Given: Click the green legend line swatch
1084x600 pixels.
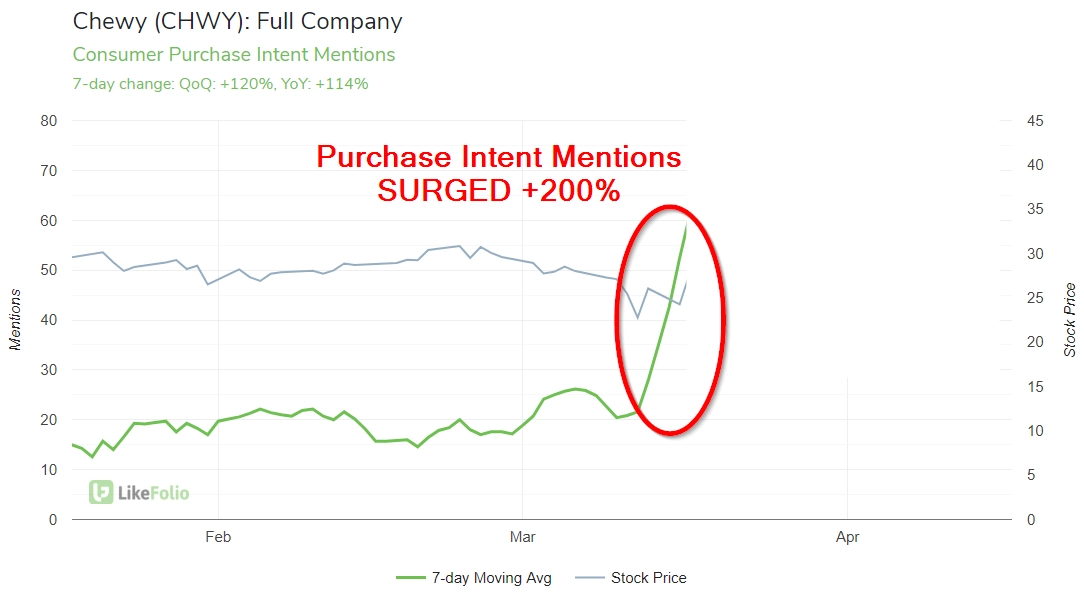Looking at the screenshot, I should pyautogui.click(x=411, y=578).
